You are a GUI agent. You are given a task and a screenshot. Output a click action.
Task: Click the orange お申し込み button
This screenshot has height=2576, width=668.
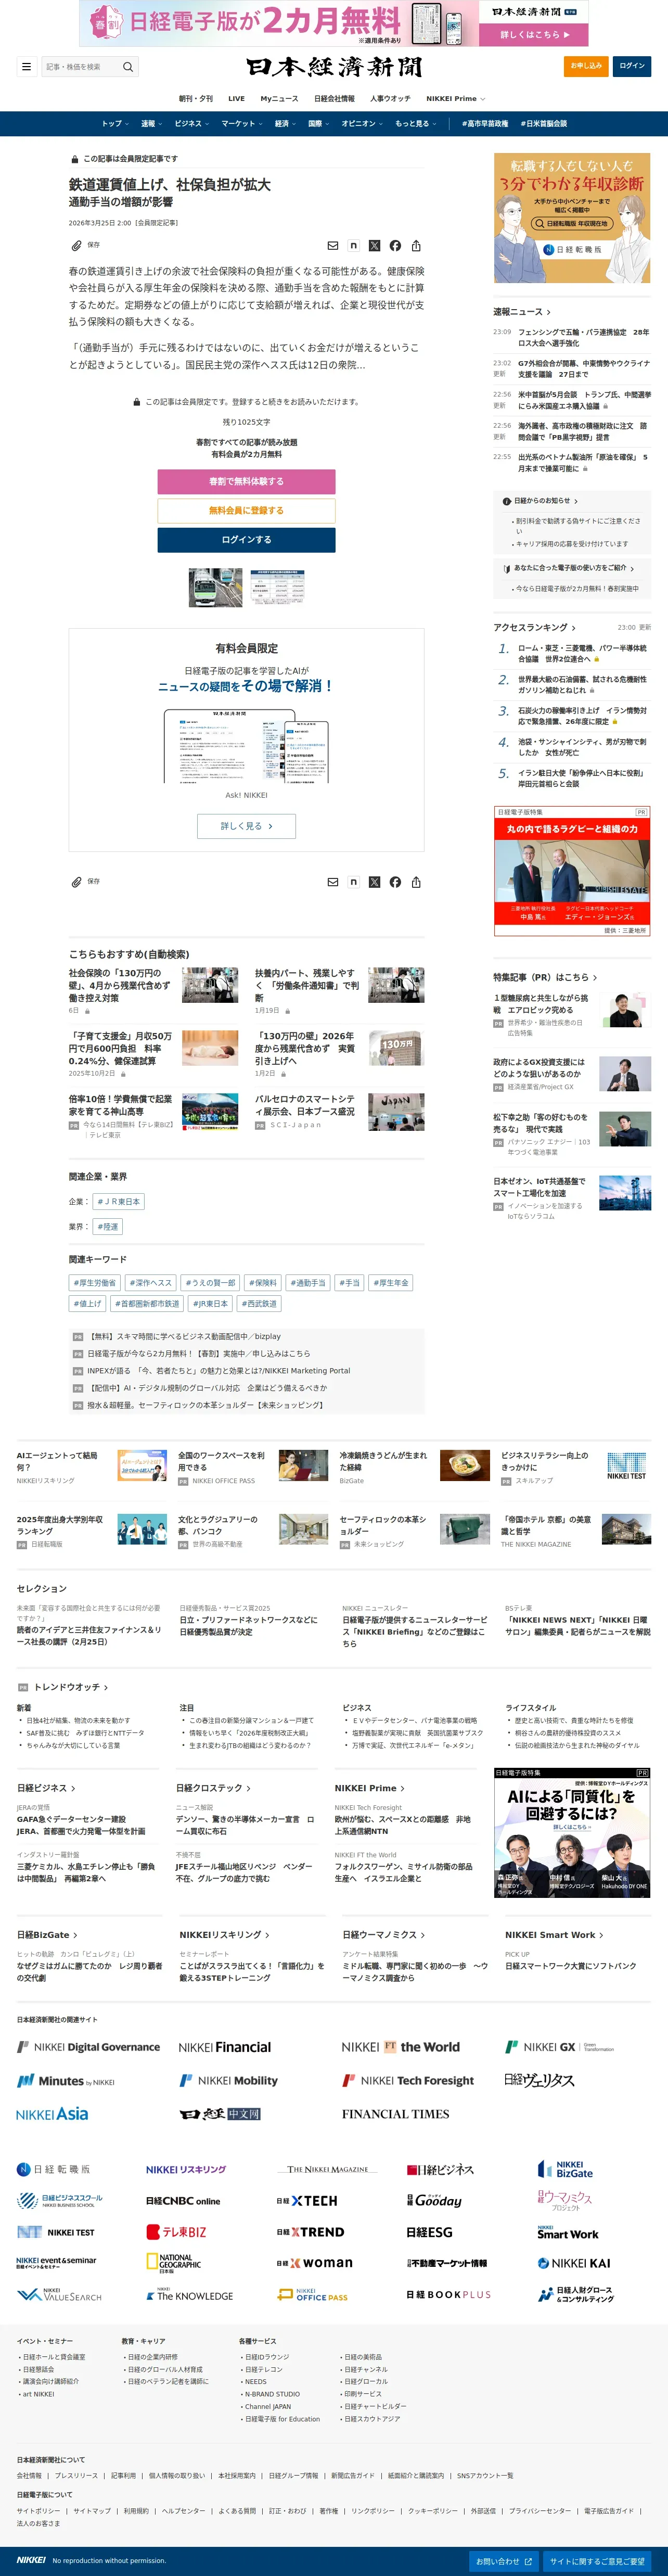[x=586, y=66]
